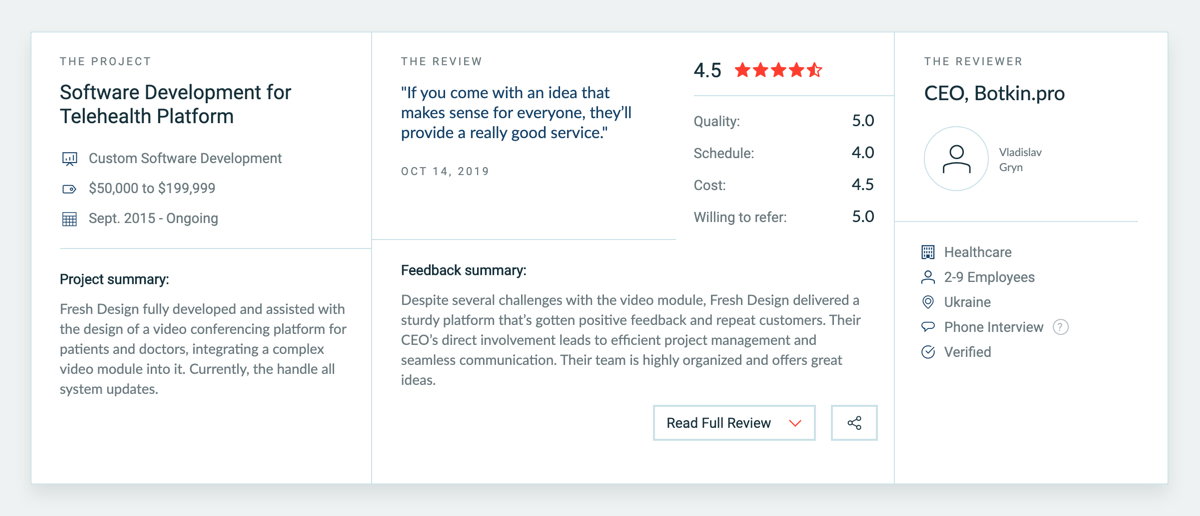Click the review quote text
1200x516 pixels.
pos(516,113)
